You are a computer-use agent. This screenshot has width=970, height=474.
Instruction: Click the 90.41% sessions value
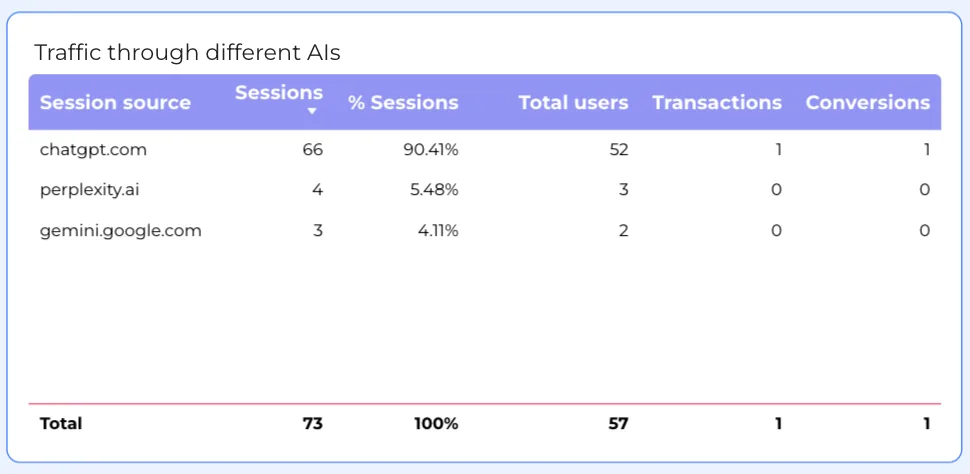tap(431, 150)
